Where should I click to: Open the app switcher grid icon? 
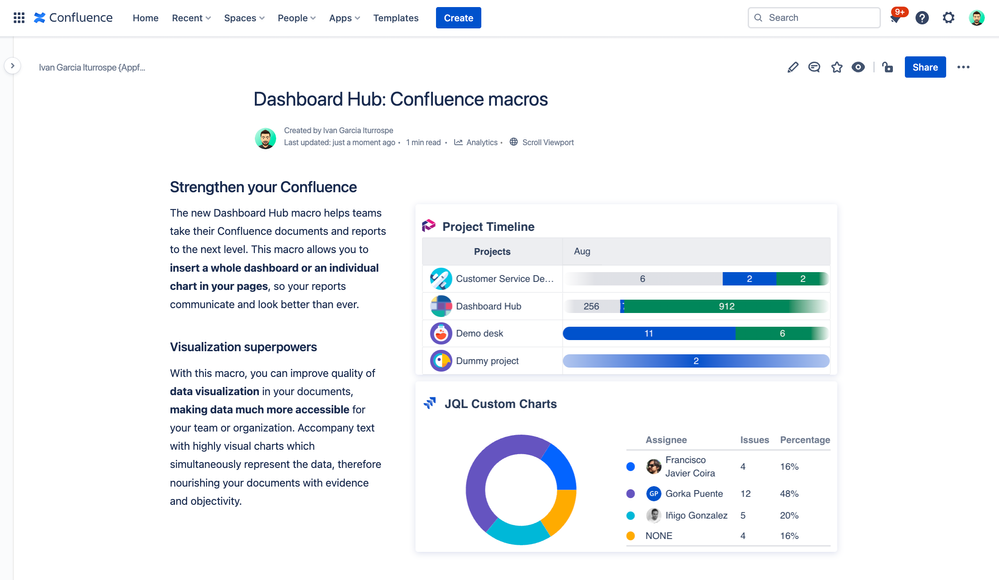pyautogui.click(x=19, y=18)
